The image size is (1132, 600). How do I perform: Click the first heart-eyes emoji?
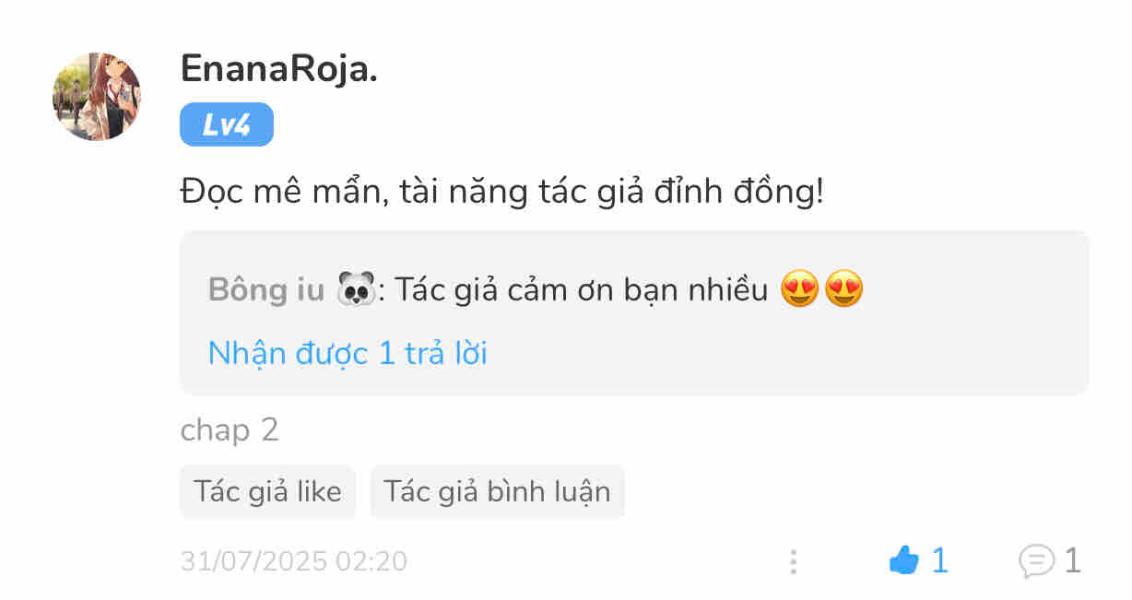(x=800, y=290)
